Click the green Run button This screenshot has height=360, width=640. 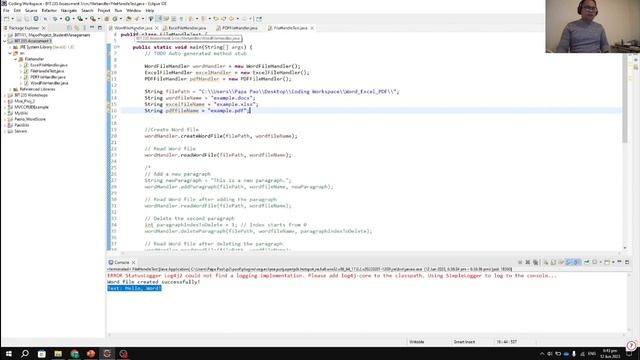click(x=67, y=19)
